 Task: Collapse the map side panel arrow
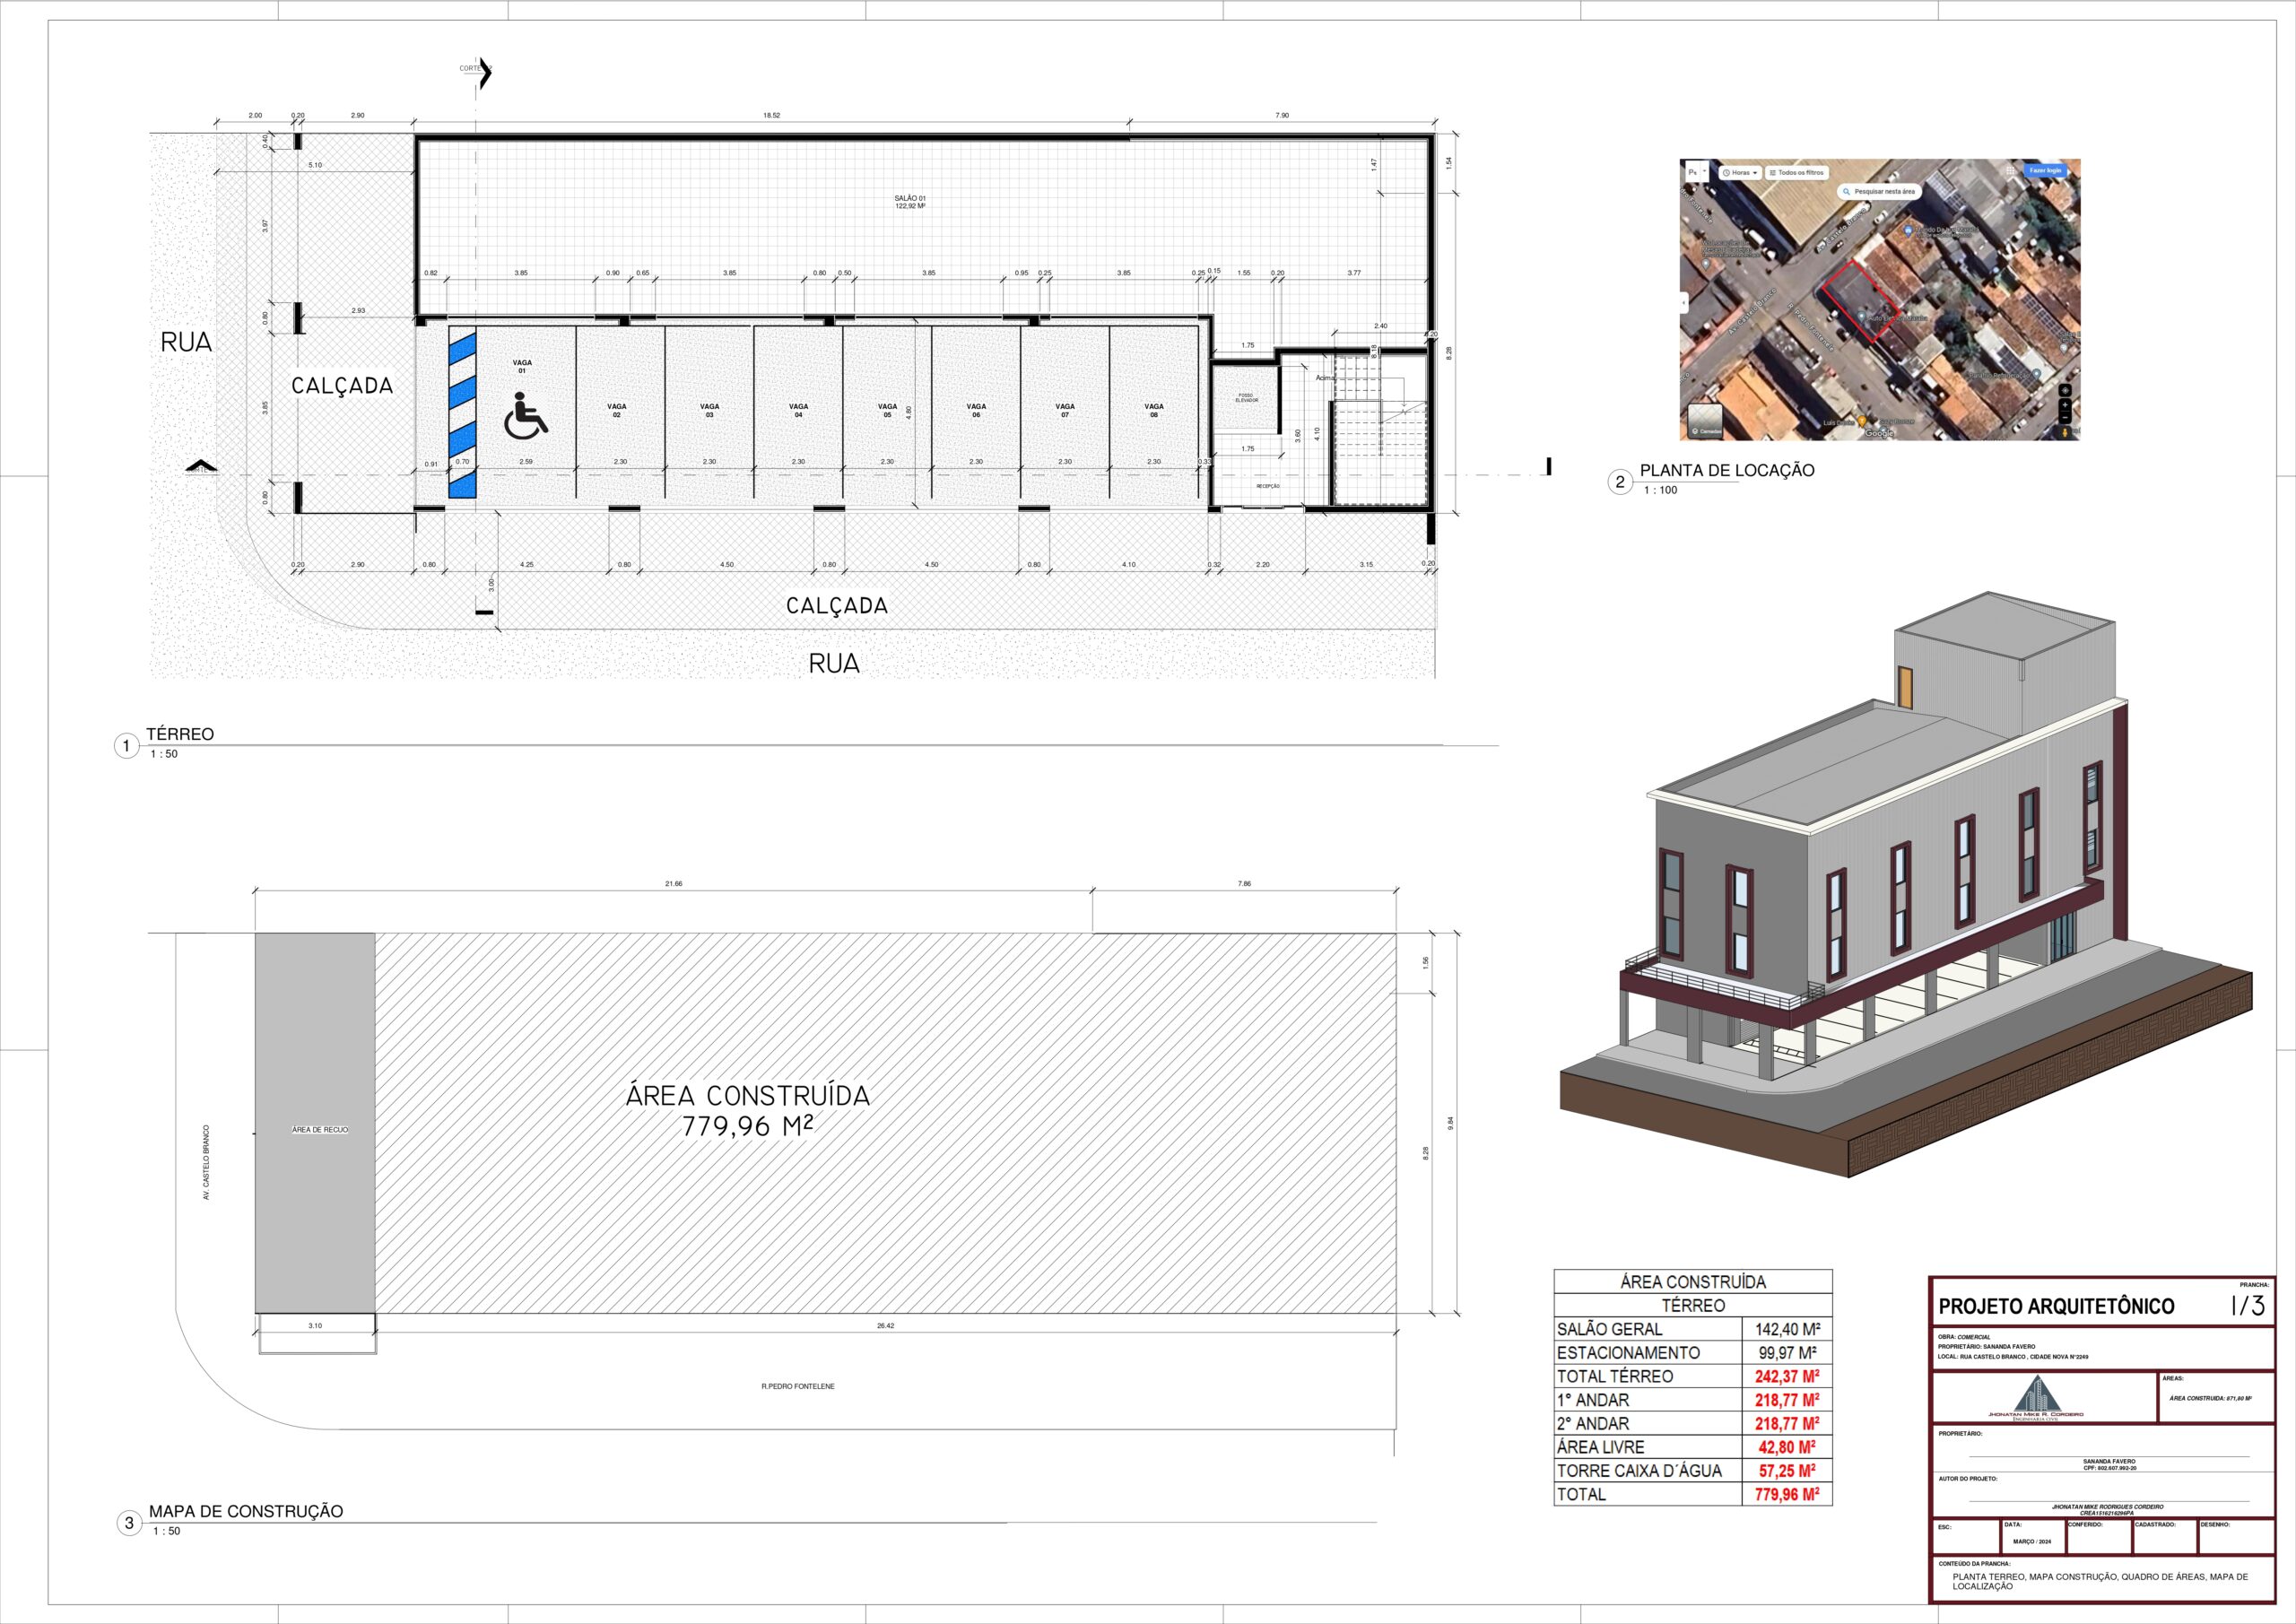click(1684, 303)
